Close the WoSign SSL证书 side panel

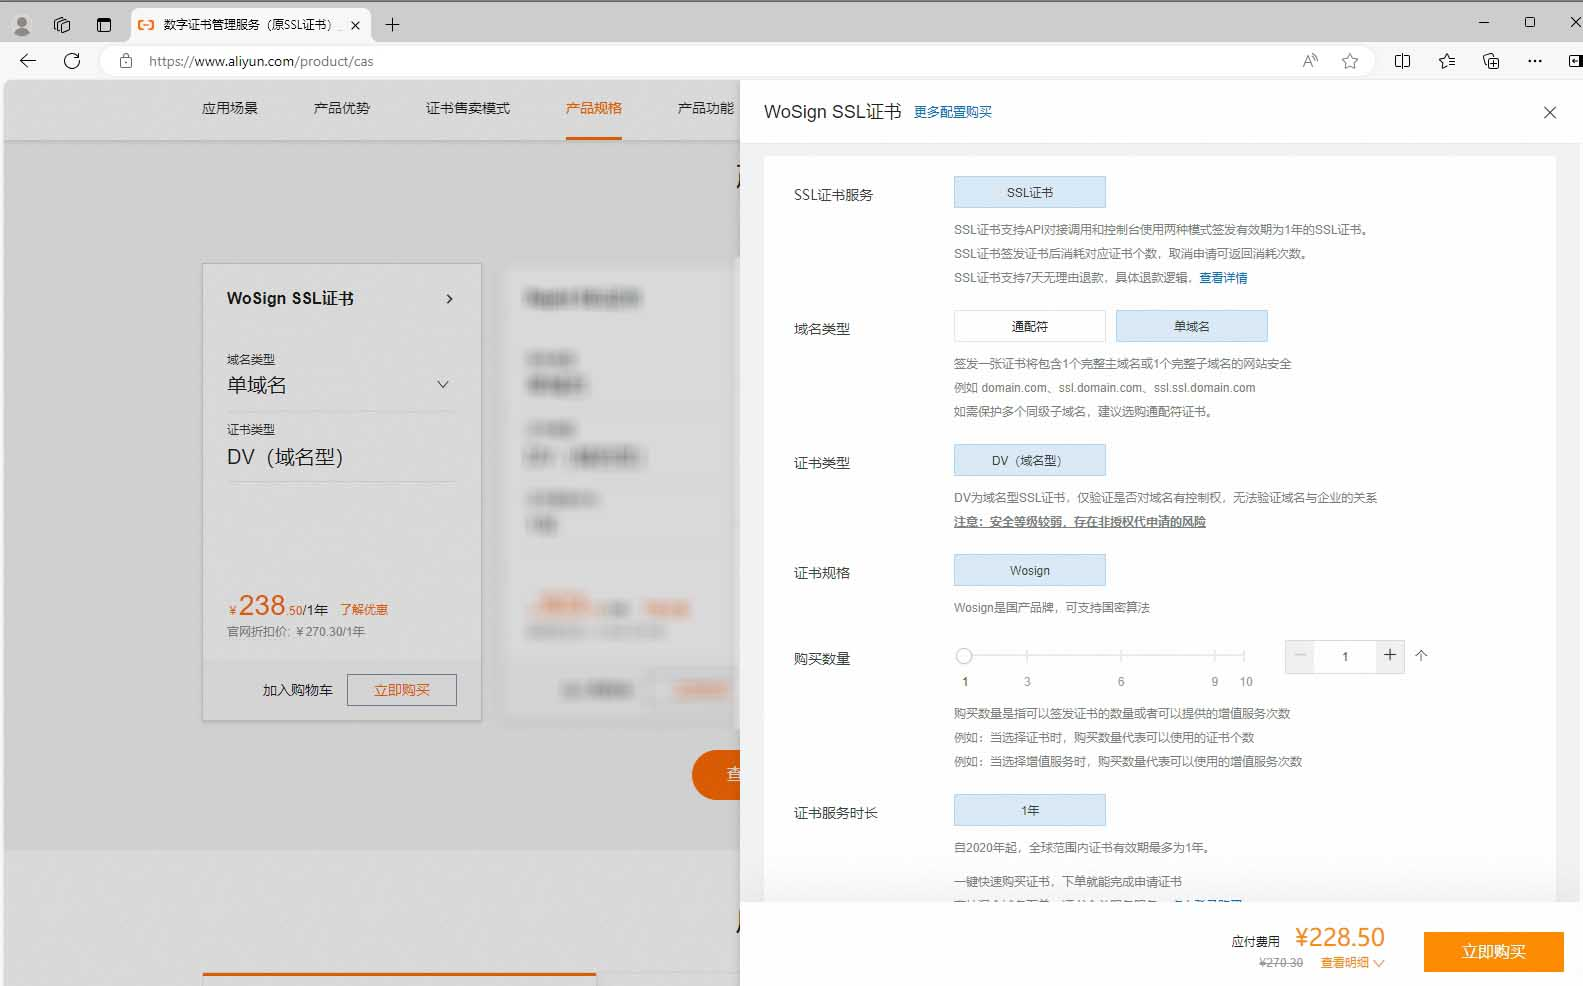point(1550,112)
